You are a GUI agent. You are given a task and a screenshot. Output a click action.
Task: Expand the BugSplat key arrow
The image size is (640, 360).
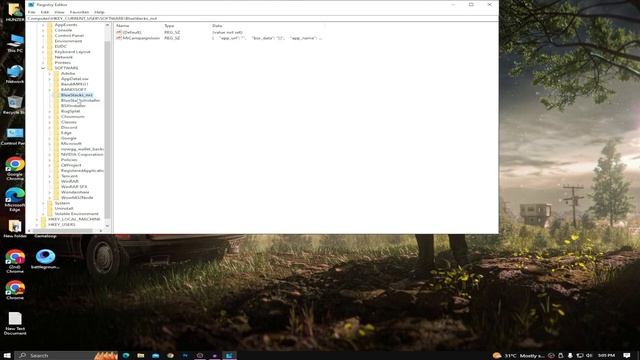pos(50,111)
